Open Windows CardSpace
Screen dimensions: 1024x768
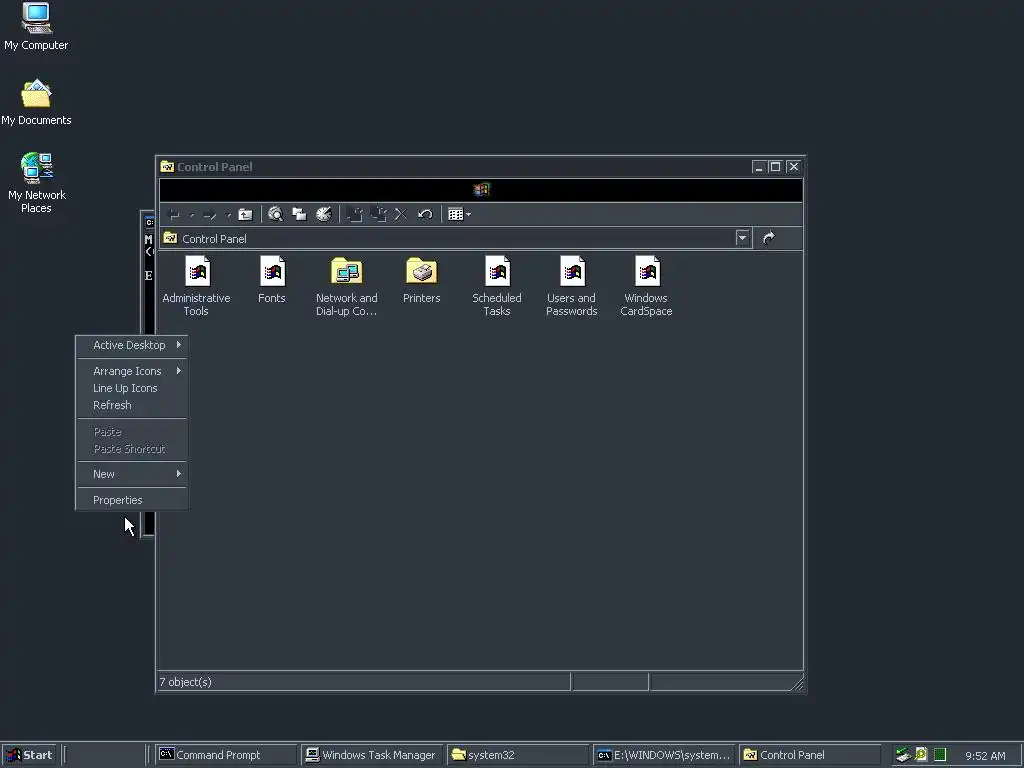(647, 286)
